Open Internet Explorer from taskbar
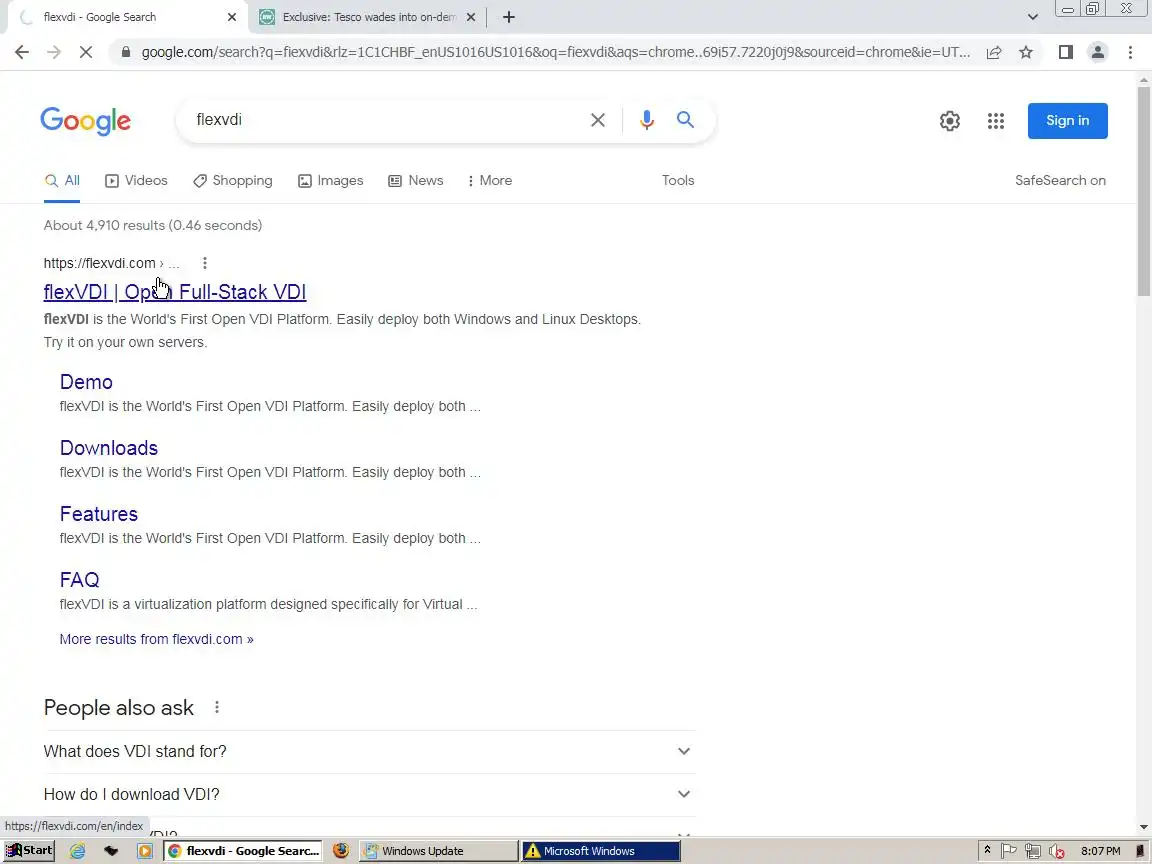 pos(77,851)
